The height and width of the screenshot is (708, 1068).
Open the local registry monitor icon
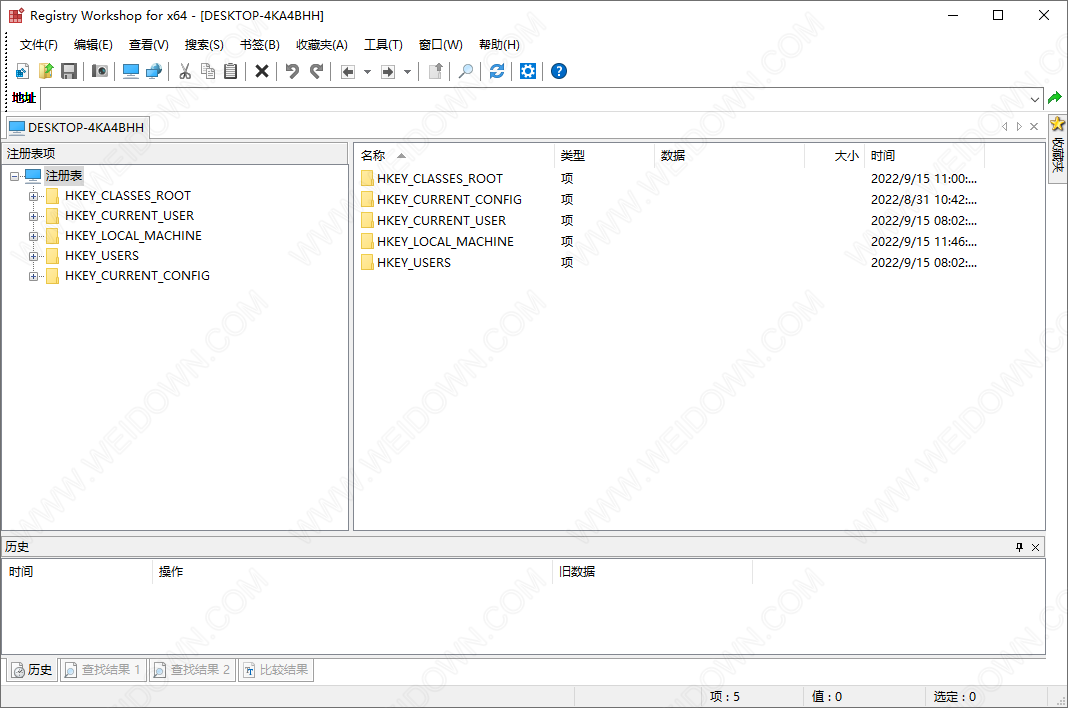click(x=131, y=71)
